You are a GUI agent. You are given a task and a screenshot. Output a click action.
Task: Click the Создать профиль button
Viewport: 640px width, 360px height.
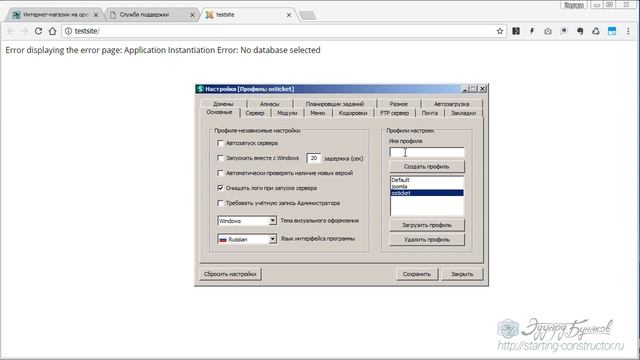(427, 167)
